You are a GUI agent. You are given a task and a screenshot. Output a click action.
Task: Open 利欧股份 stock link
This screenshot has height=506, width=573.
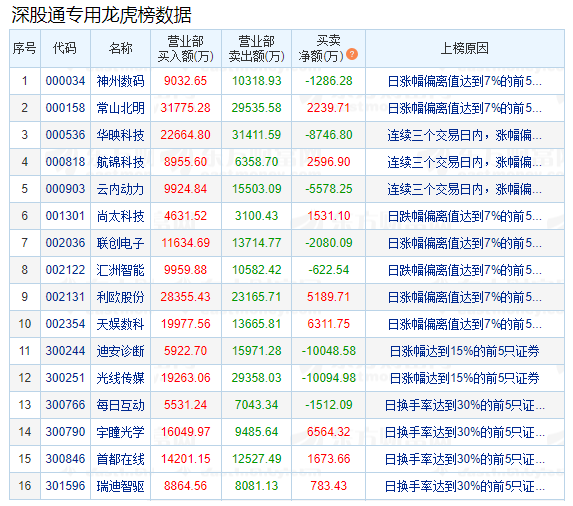(120, 297)
